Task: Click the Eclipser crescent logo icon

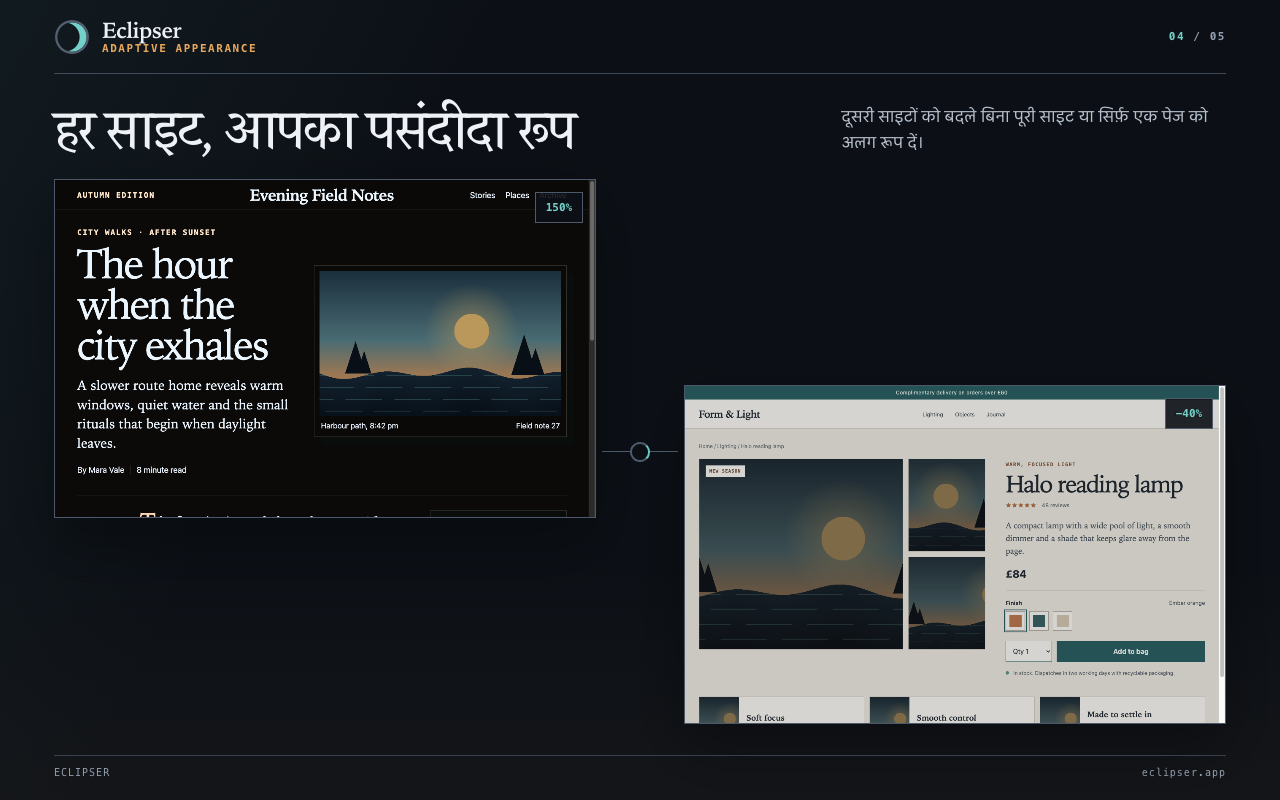Action: 72,37
